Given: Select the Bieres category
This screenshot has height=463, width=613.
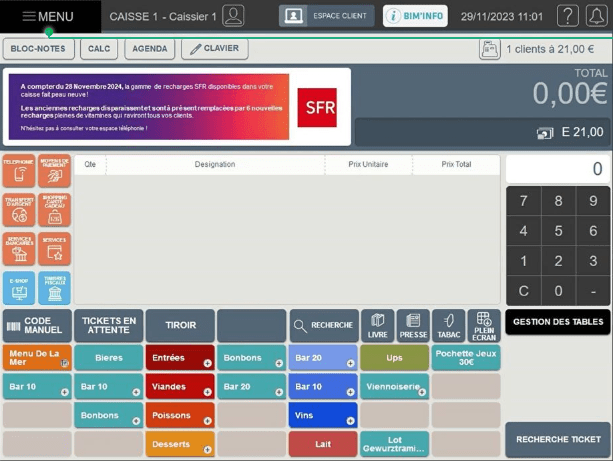Looking at the screenshot, I should (109, 358).
